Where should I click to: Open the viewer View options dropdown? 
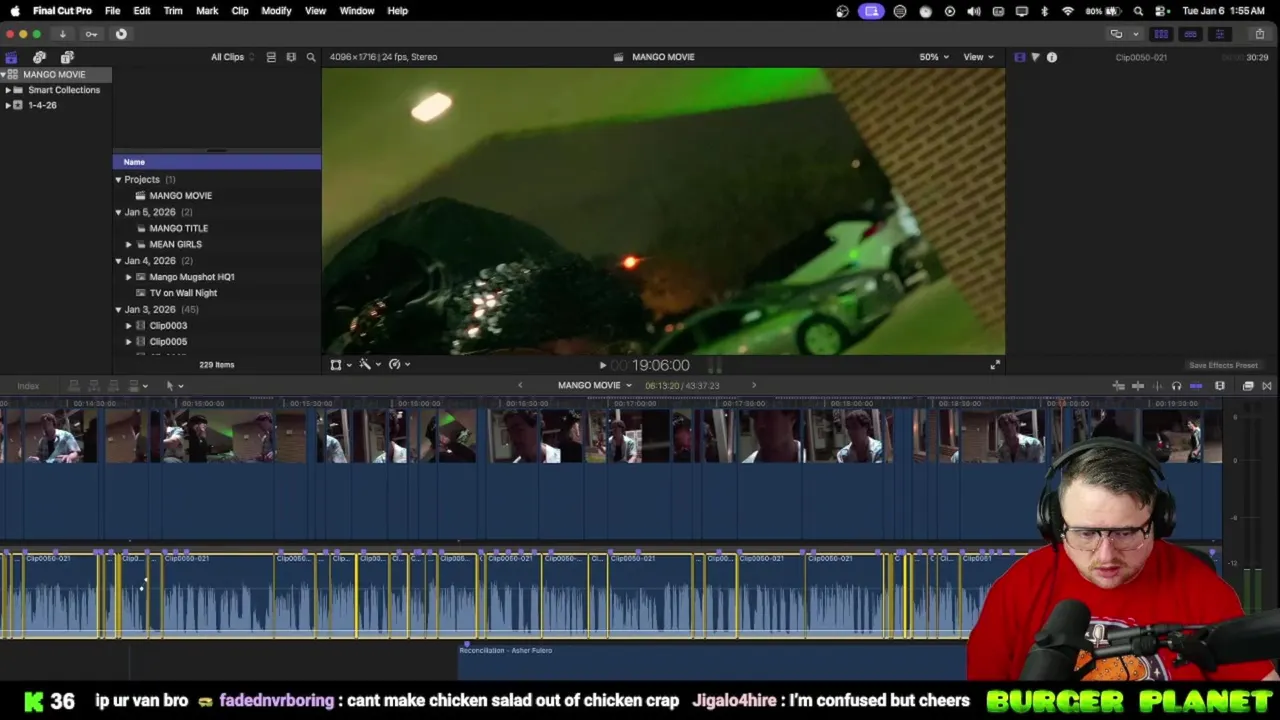pos(978,57)
